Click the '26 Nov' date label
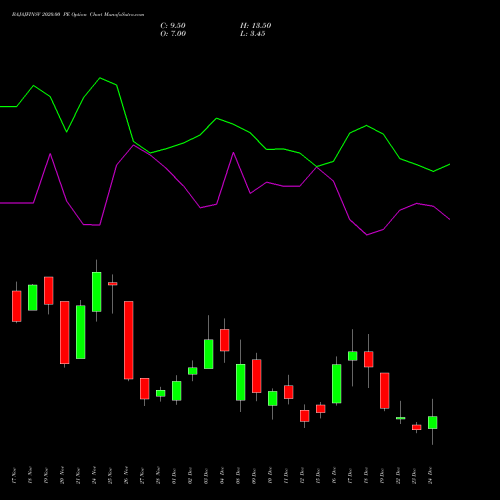 [126, 475]
